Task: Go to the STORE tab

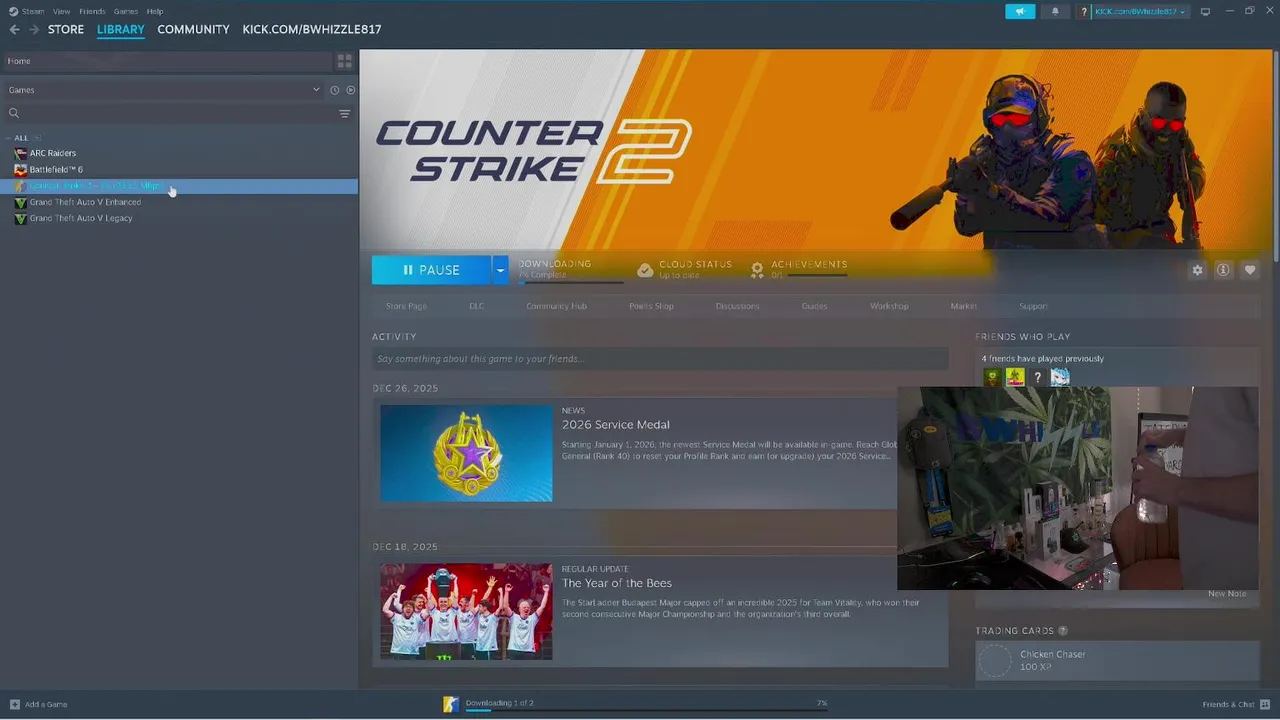Action: [x=66, y=30]
